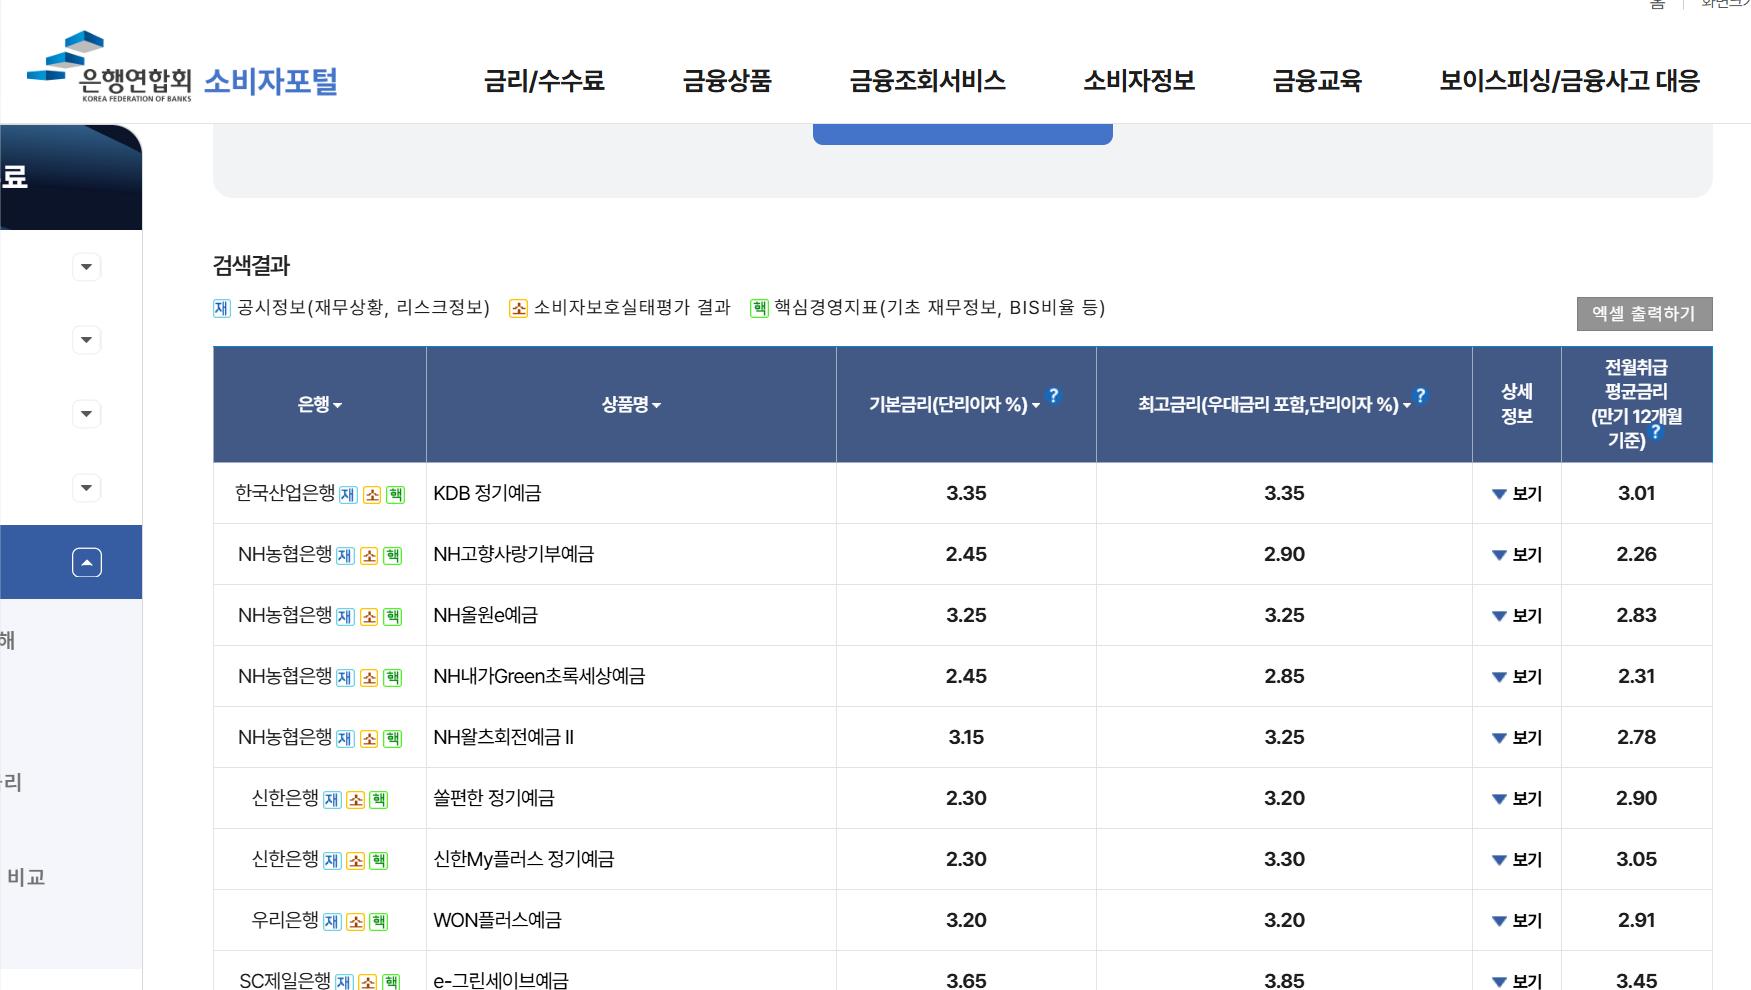1751x990 pixels.
Task: Click base rate 3.15 for NH왈츠회전예금 II
Action: click(x=966, y=737)
